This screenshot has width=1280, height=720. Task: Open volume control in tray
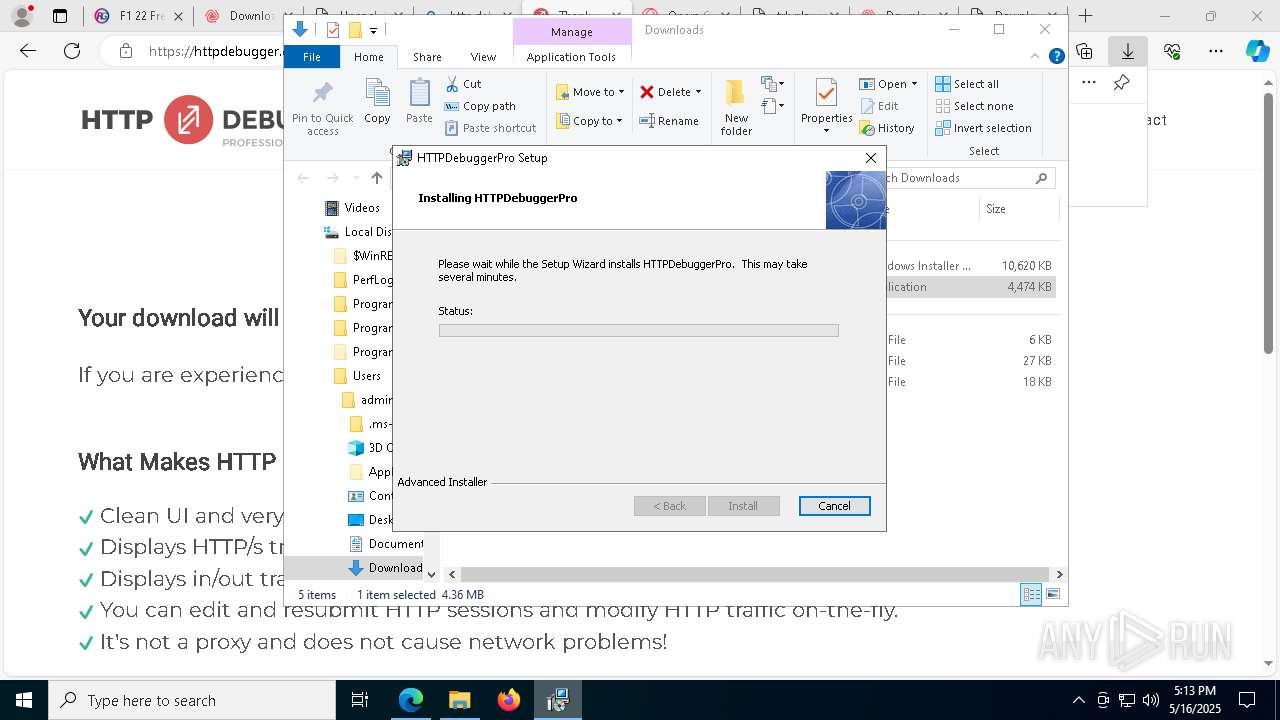click(1151, 700)
